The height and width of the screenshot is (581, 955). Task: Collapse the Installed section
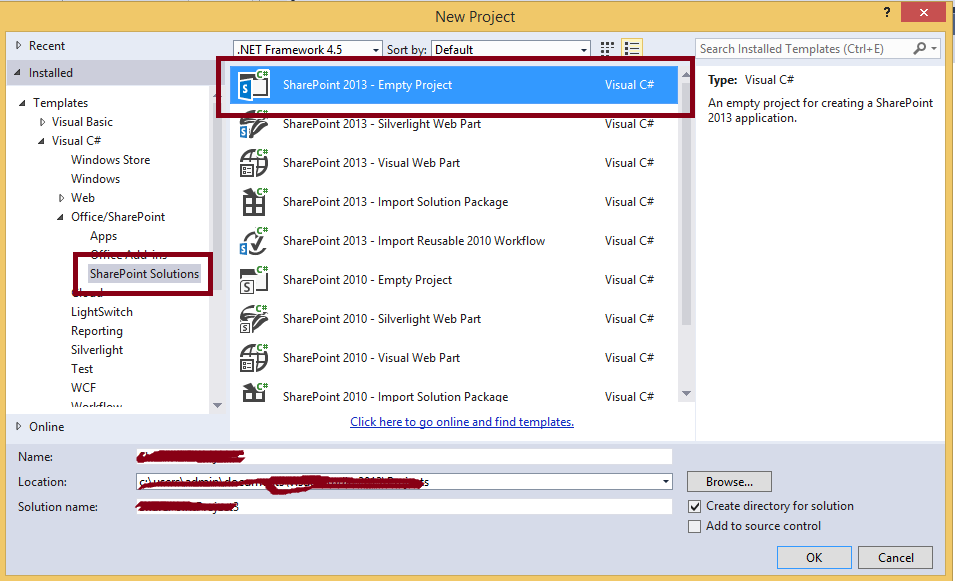(x=17, y=72)
